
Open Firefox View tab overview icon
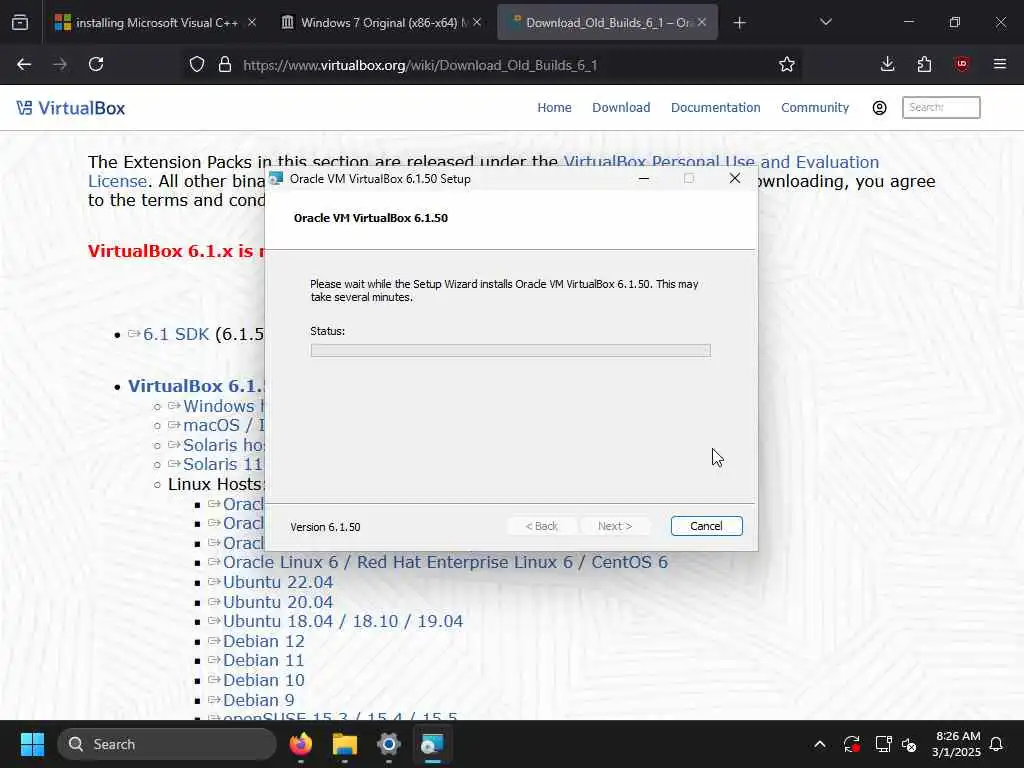(x=20, y=23)
